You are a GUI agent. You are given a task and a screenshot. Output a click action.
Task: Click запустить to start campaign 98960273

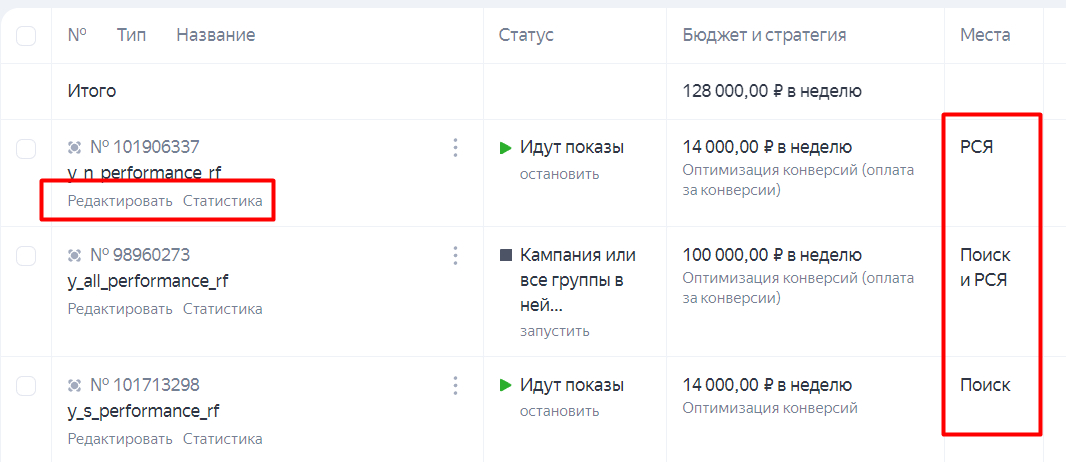point(554,331)
